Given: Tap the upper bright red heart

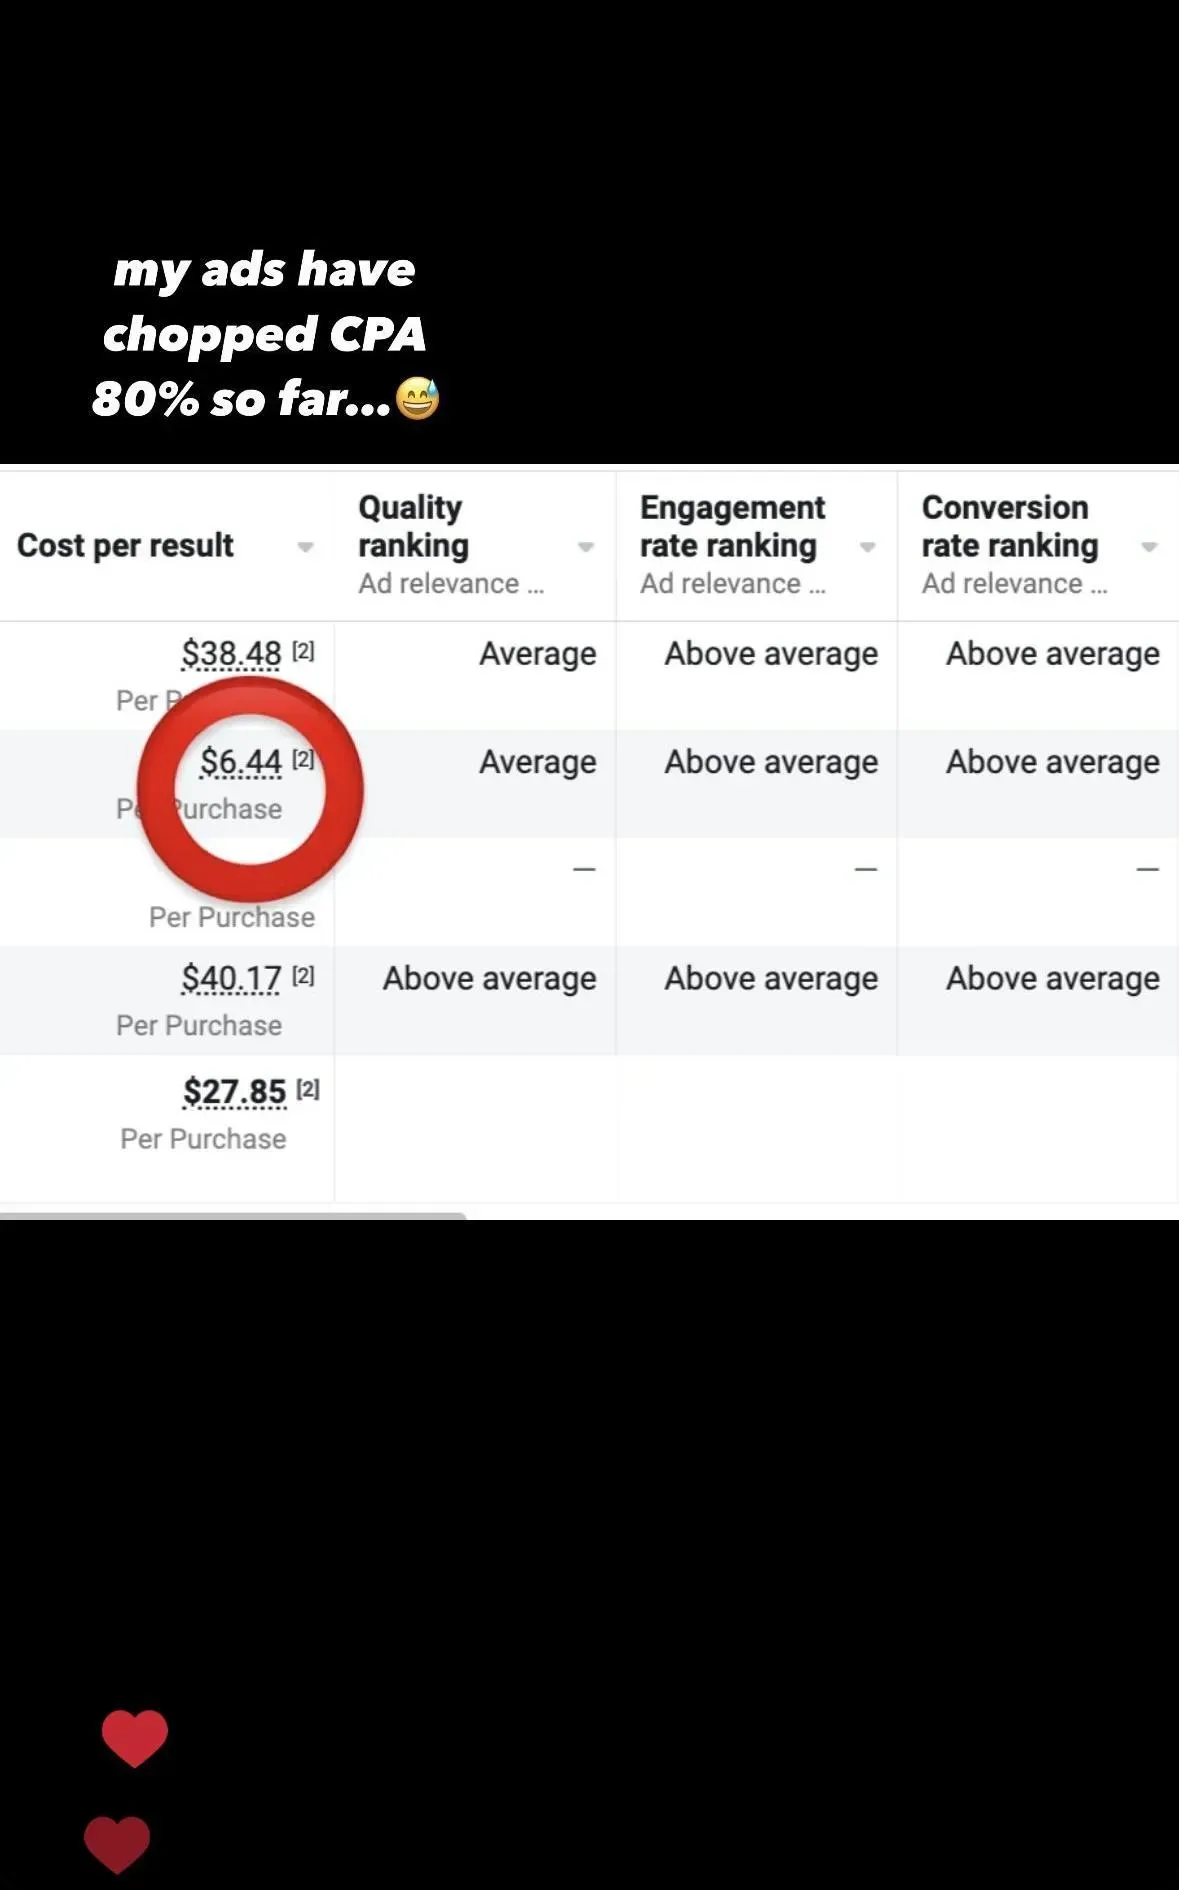Looking at the screenshot, I should pyautogui.click(x=135, y=1738).
